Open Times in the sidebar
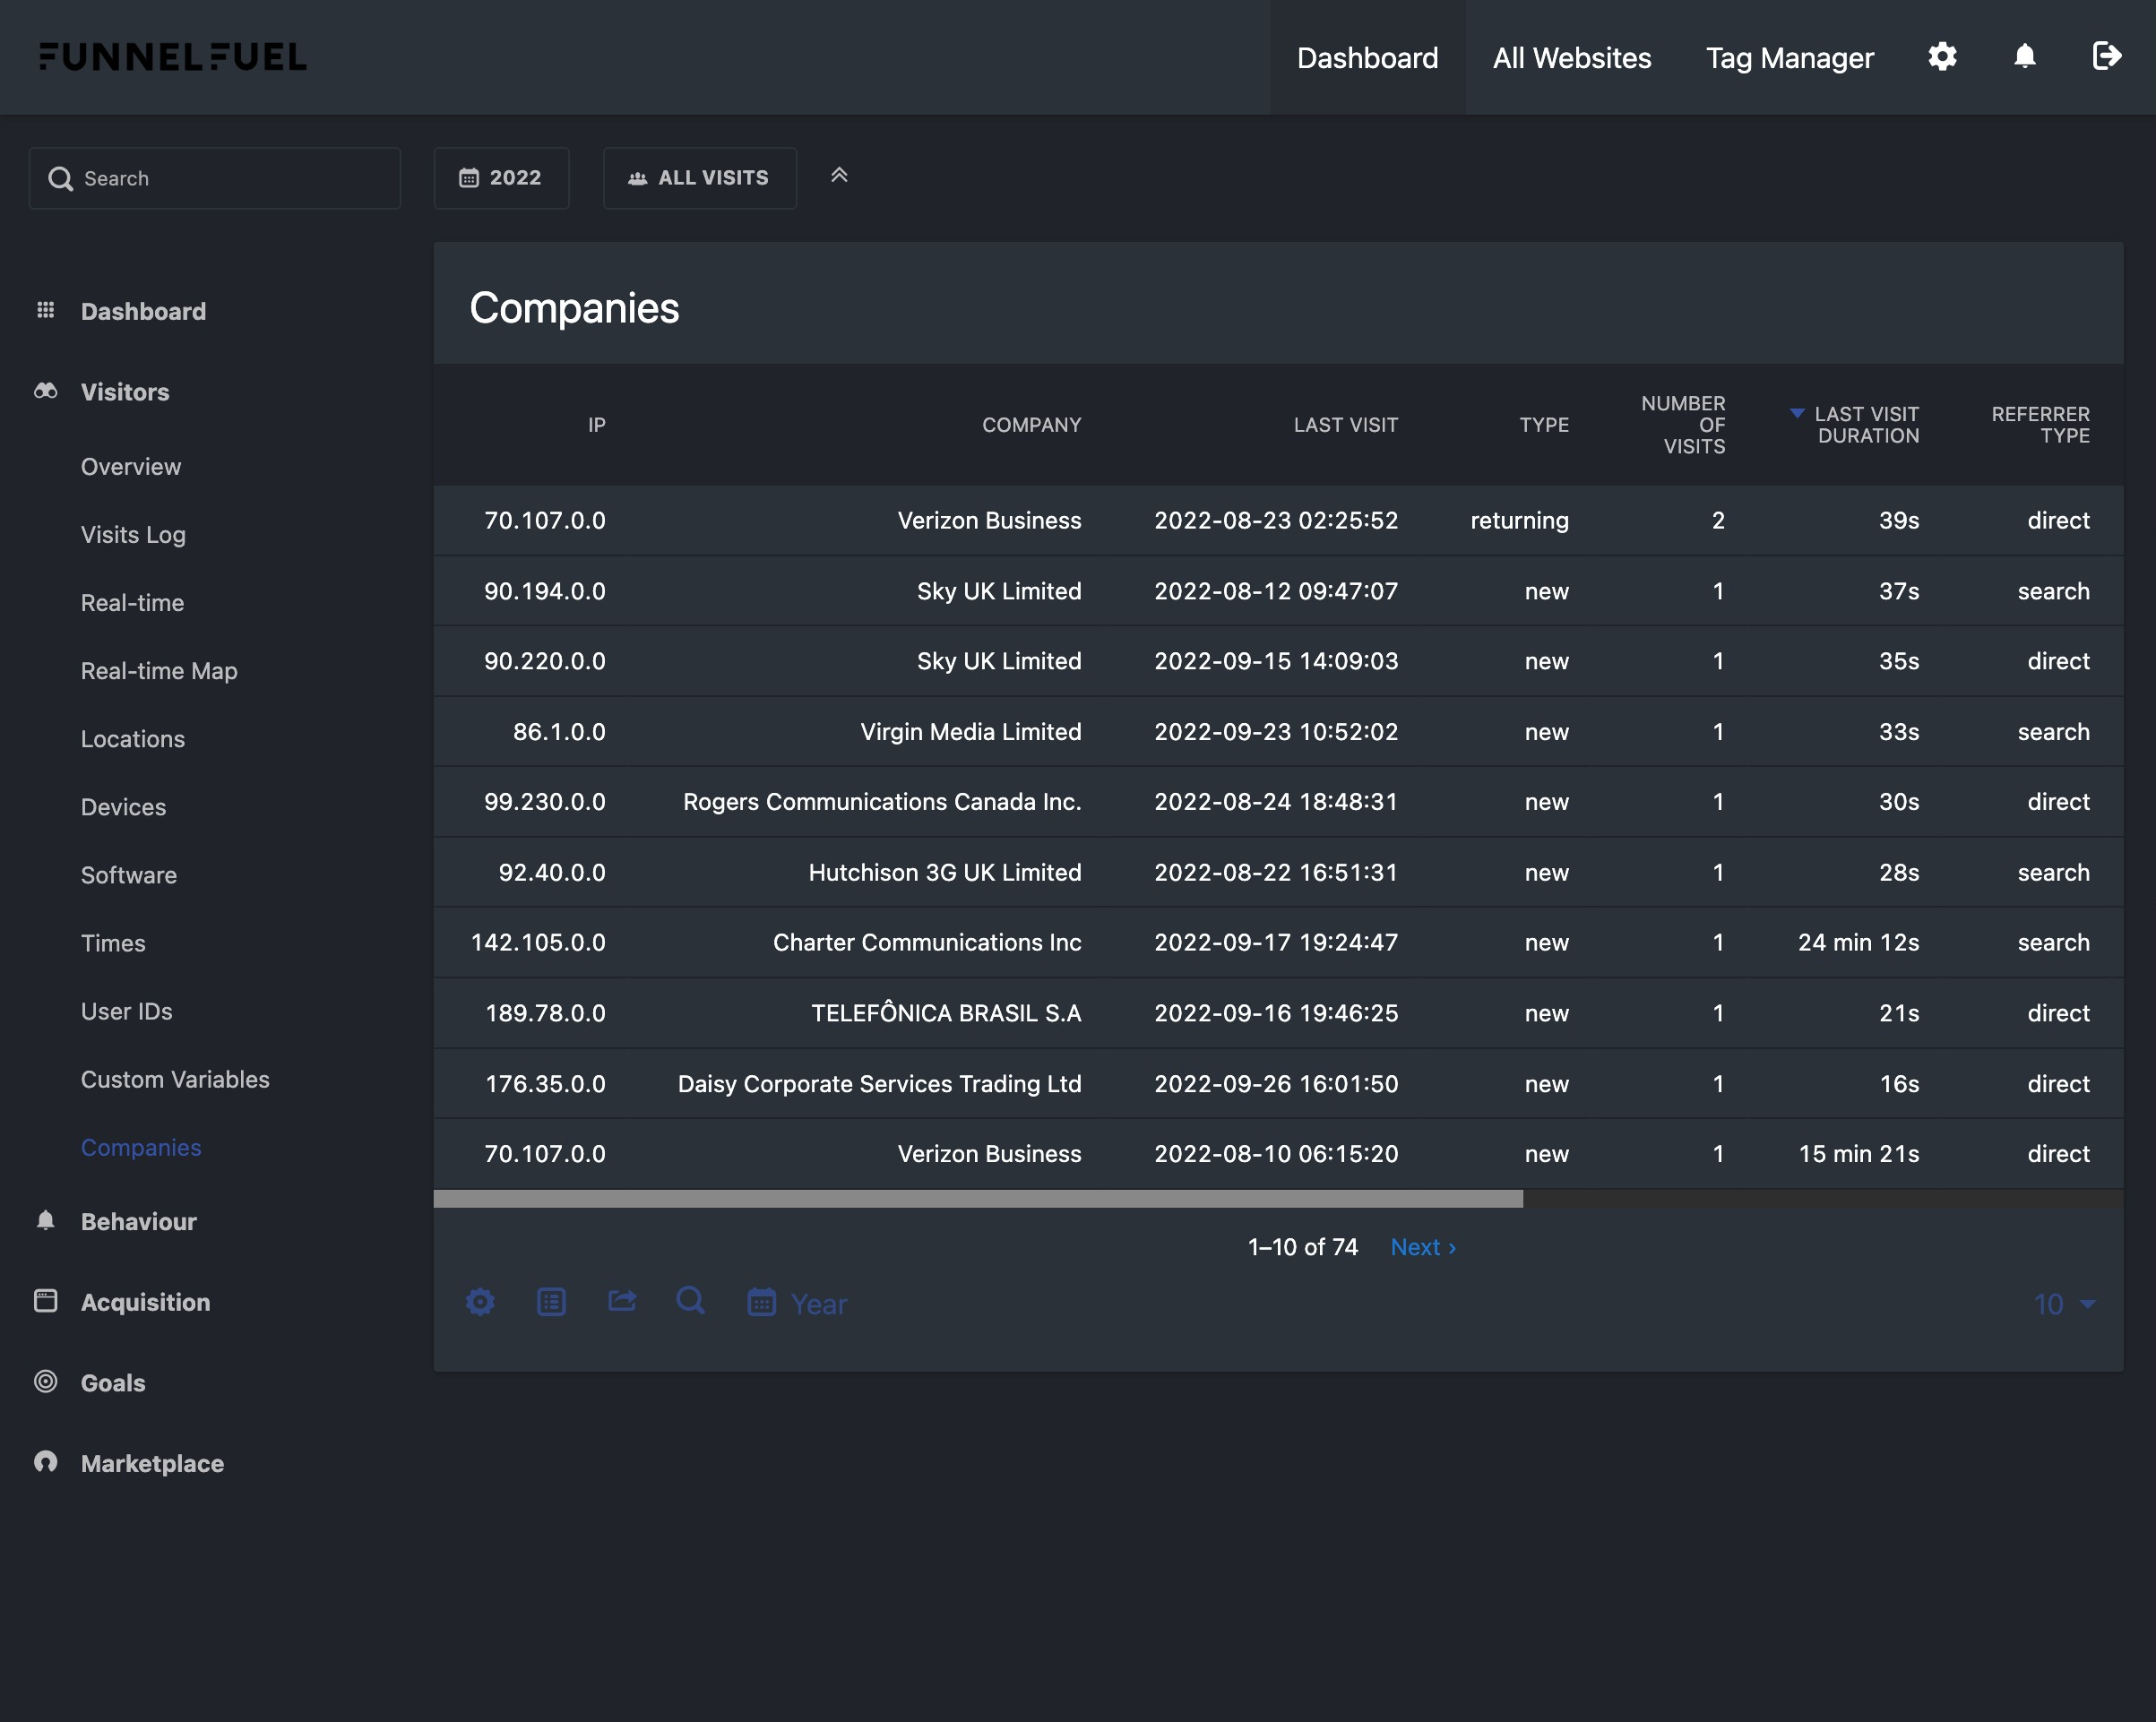The height and width of the screenshot is (1722, 2156). tap(113, 943)
